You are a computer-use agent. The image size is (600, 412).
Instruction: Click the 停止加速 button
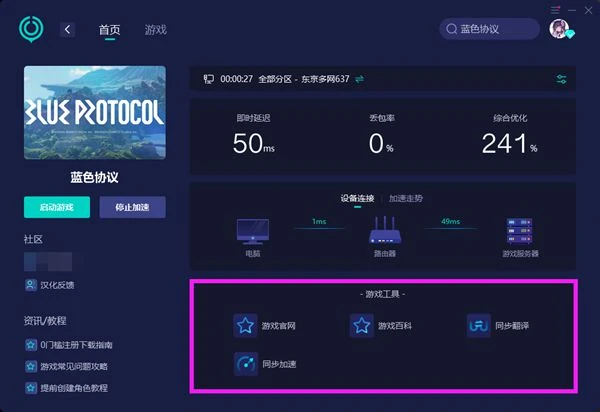click(132, 207)
